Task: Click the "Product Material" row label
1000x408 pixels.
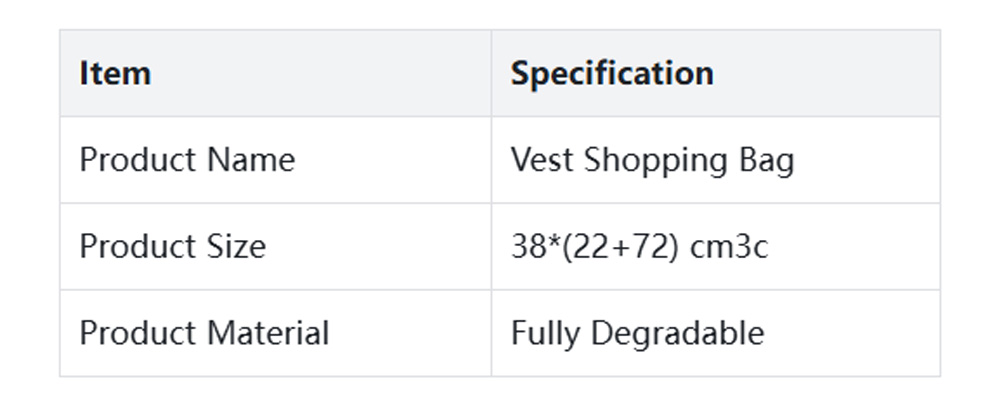Action: pos(204,333)
